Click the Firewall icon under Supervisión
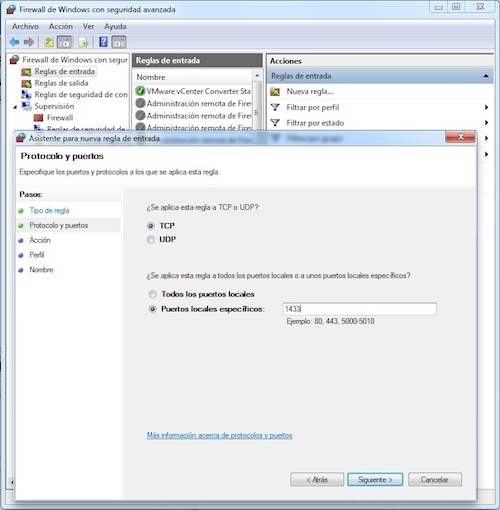 pyautogui.click(x=38, y=118)
